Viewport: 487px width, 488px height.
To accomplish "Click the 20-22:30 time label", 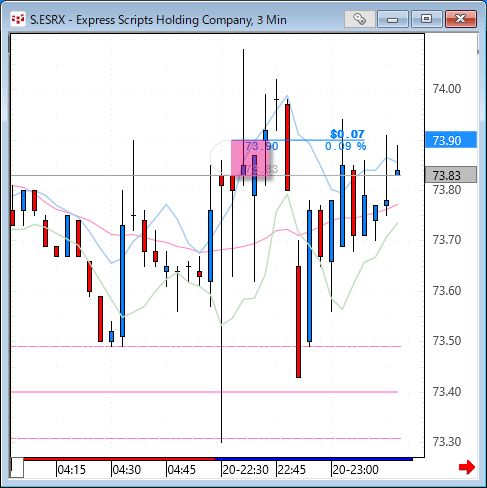I will coord(246,470).
